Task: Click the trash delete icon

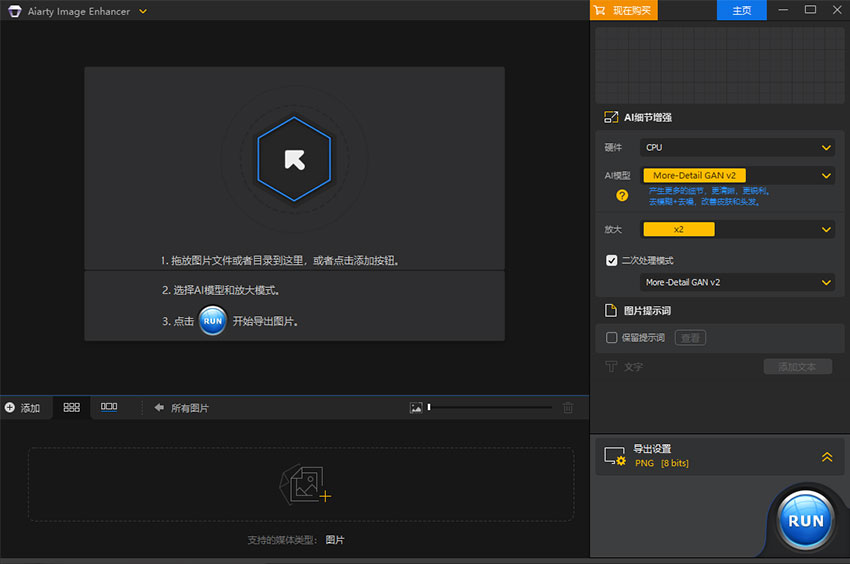Action: pos(568,408)
